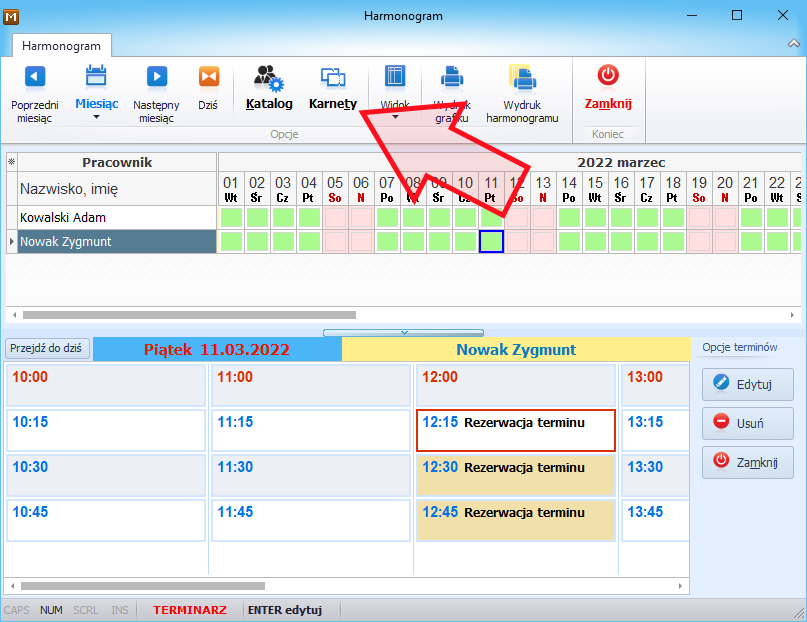
Task: Click Przejdź do dziś button
Action: pyautogui.click(x=46, y=348)
